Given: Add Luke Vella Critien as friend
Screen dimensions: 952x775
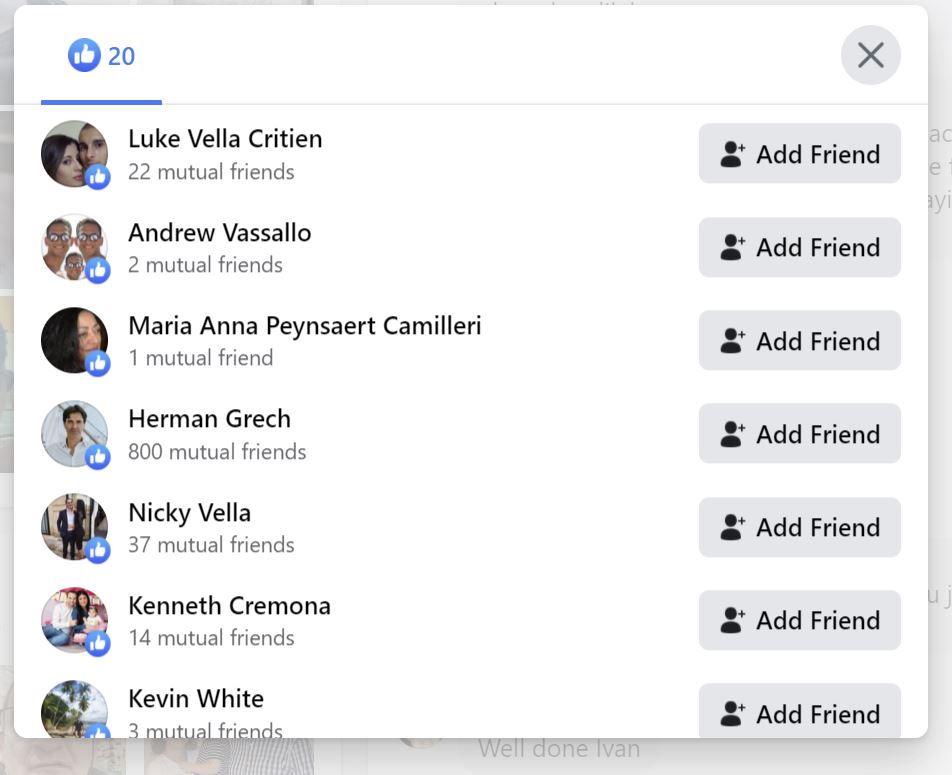Looking at the screenshot, I should [x=799, y=154].
